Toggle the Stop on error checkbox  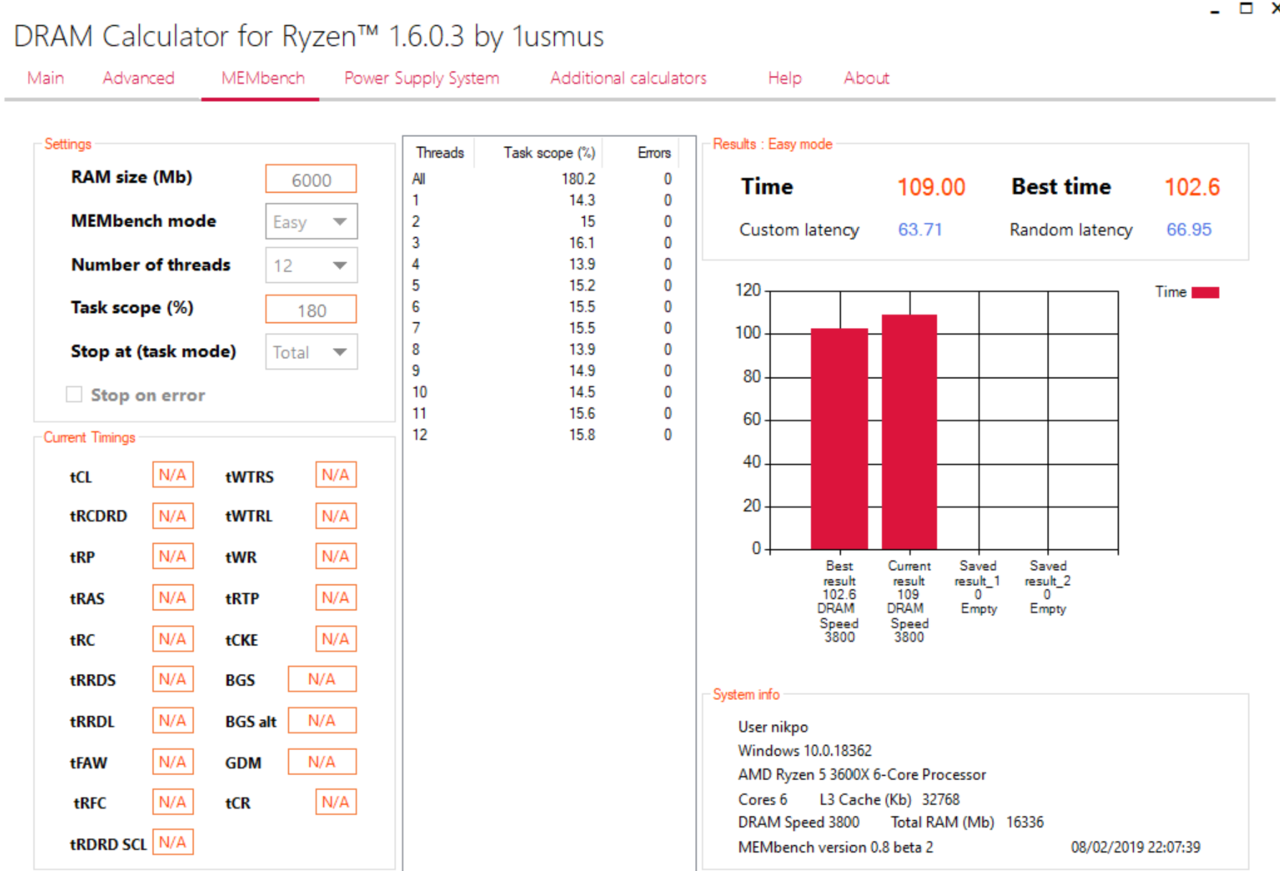coord(74,395)
